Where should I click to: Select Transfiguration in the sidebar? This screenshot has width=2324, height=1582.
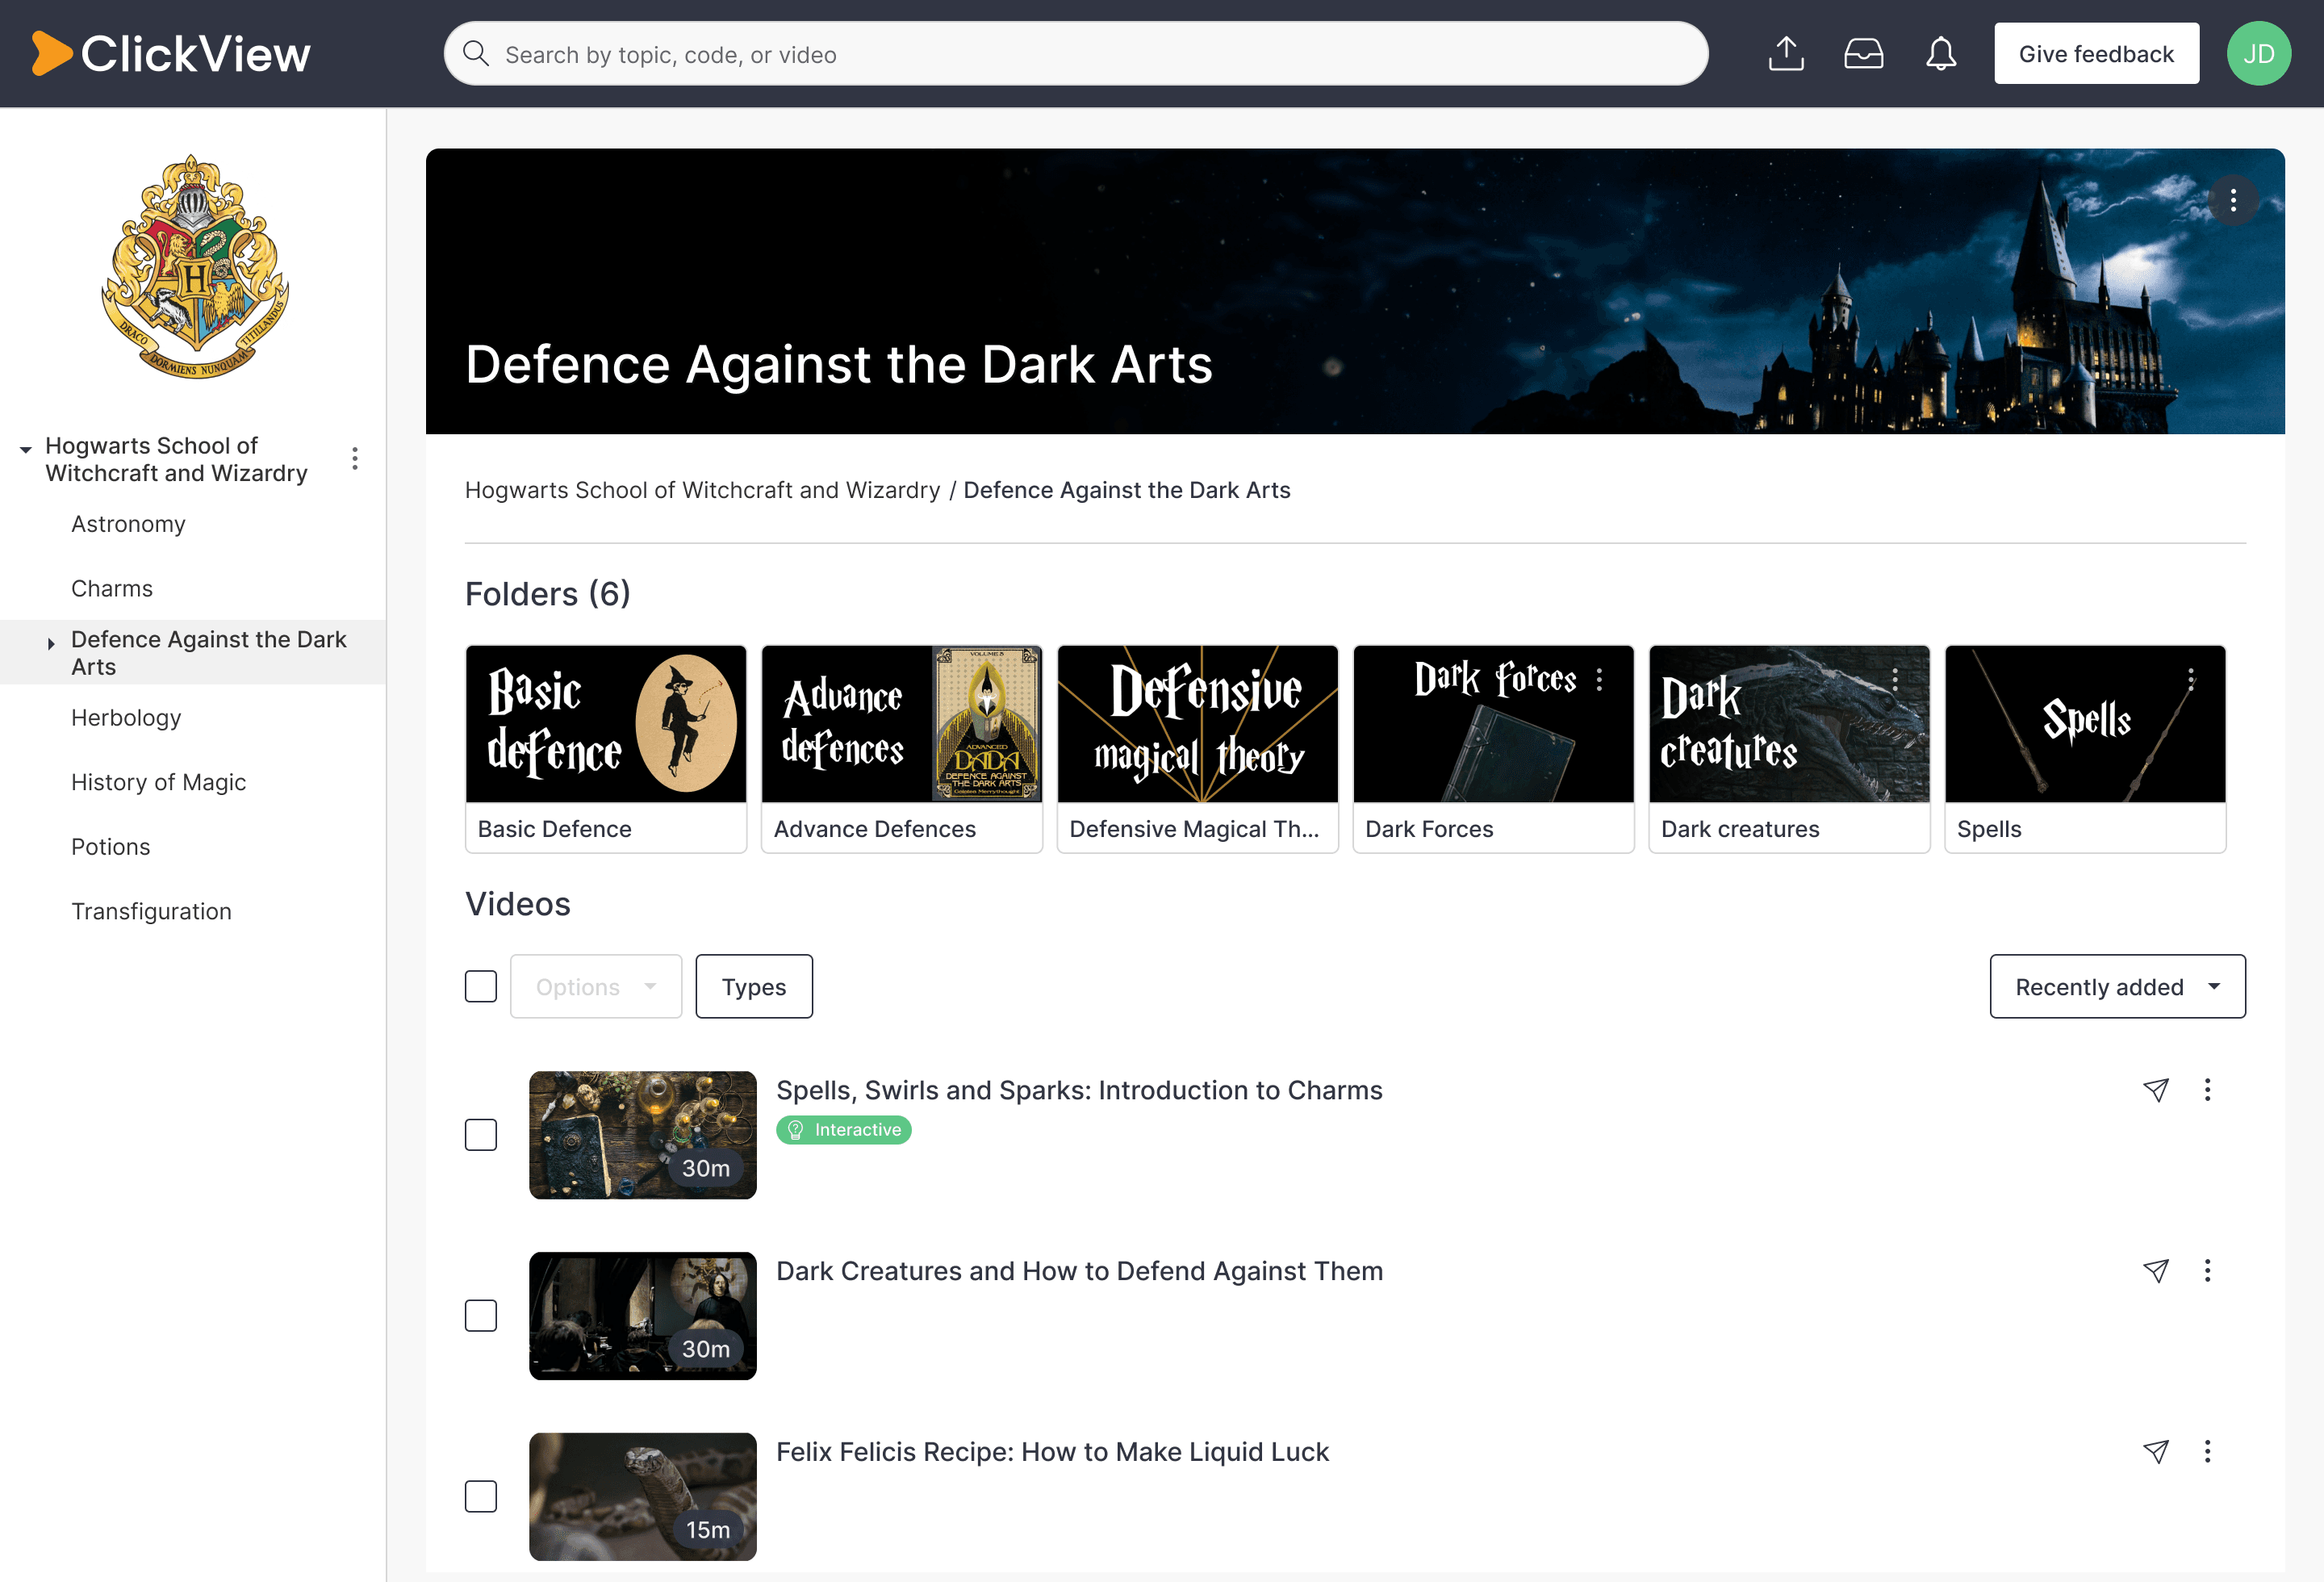[151, 912]
